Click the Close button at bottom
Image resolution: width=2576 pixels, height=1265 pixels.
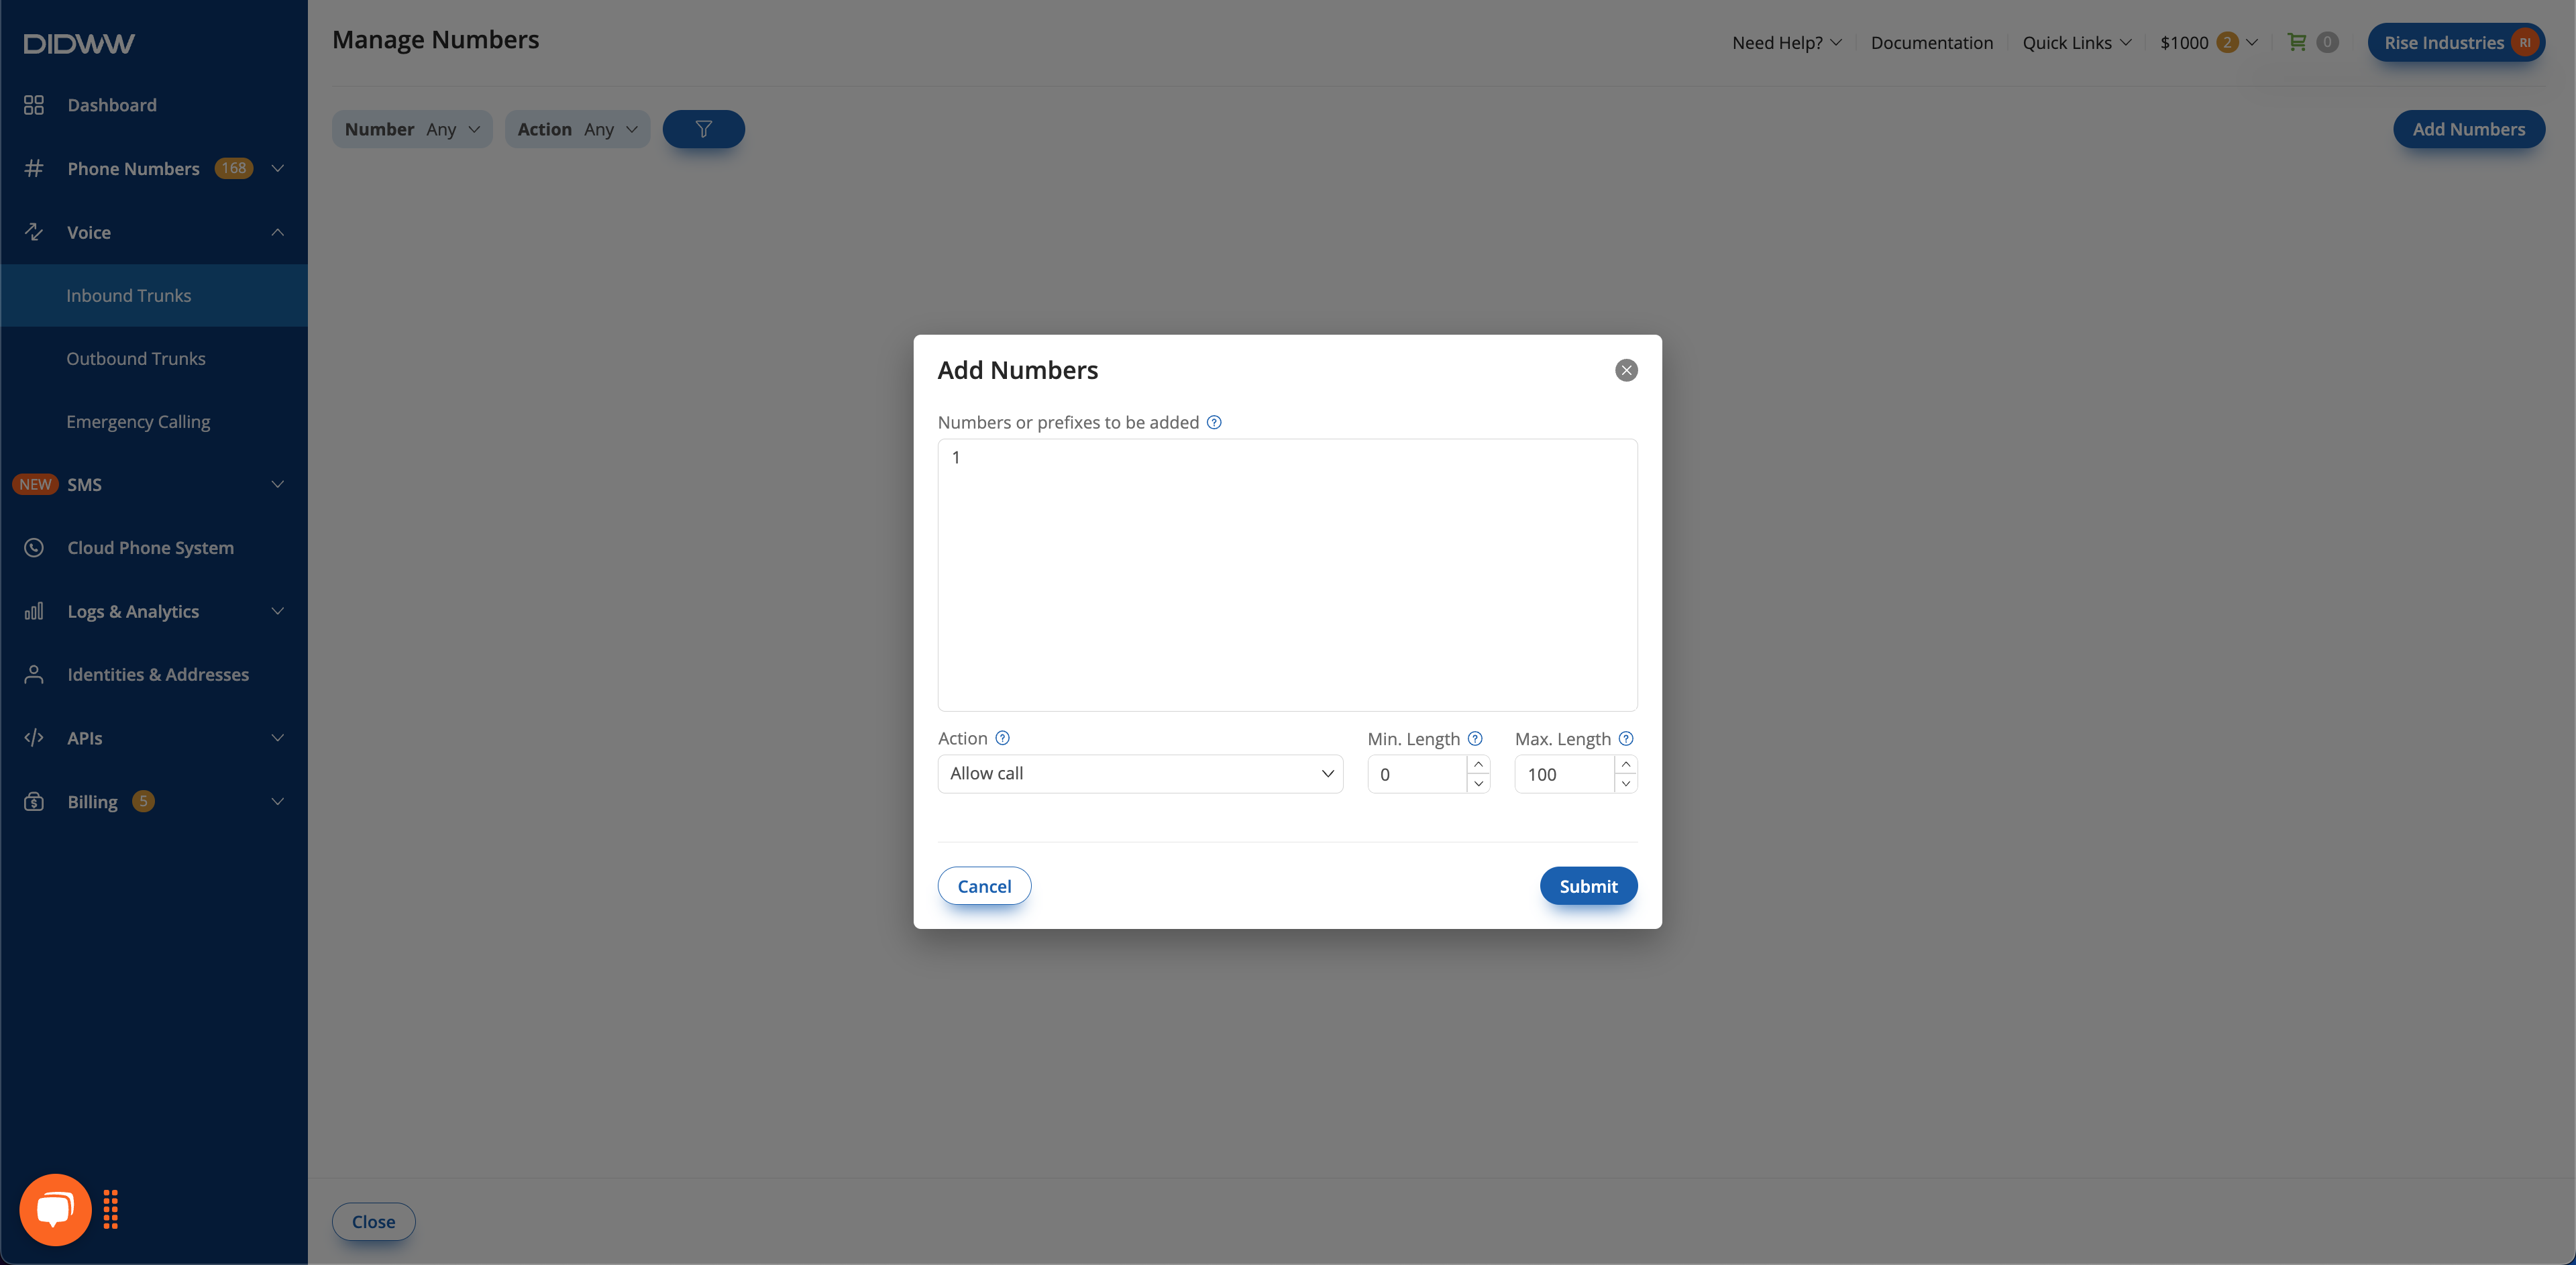click(x=373, y=1222)
